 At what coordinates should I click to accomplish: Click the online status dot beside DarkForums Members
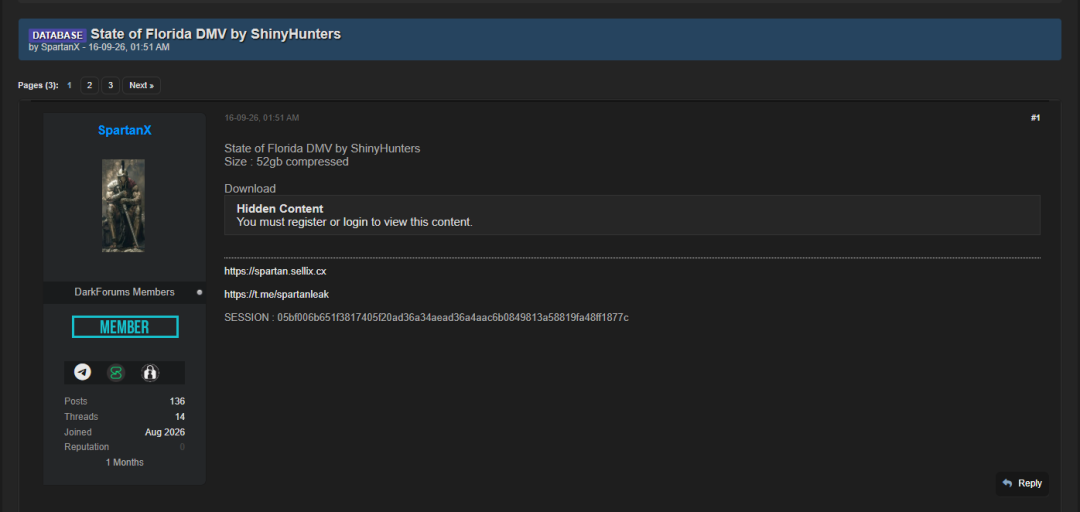point(200,292)
